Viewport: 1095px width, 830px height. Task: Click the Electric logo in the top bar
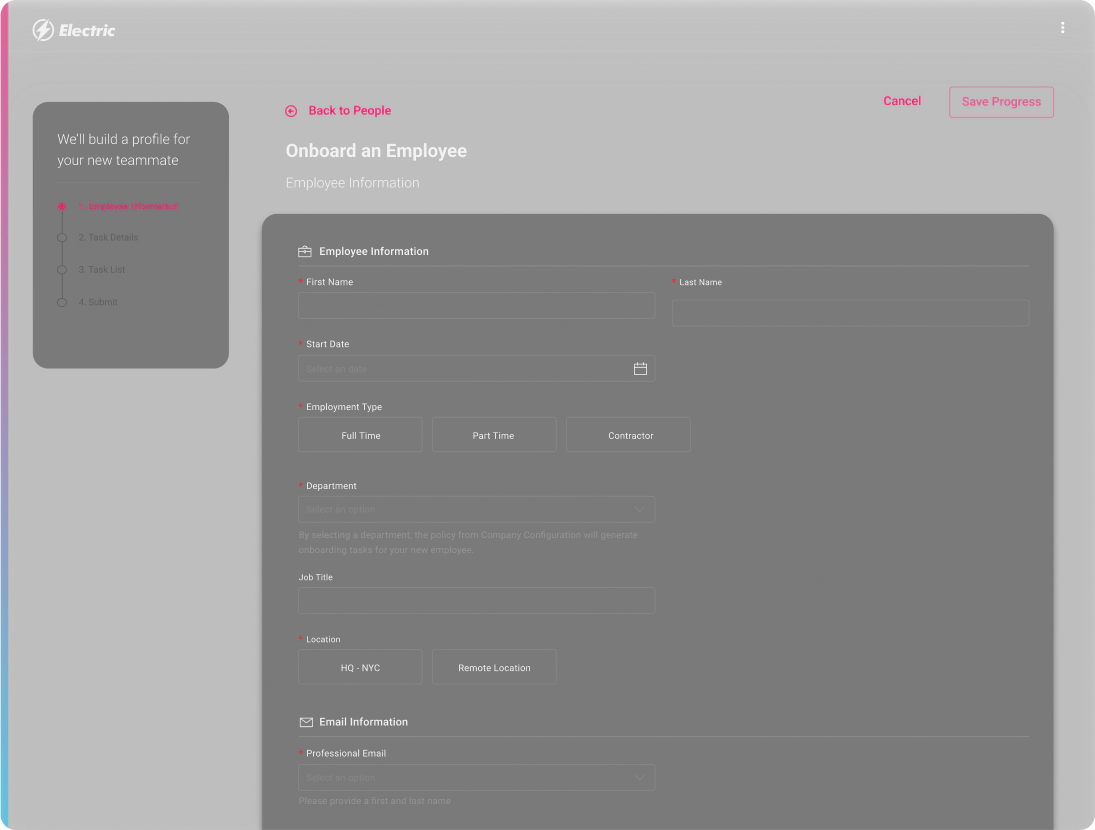pos(73,30)
